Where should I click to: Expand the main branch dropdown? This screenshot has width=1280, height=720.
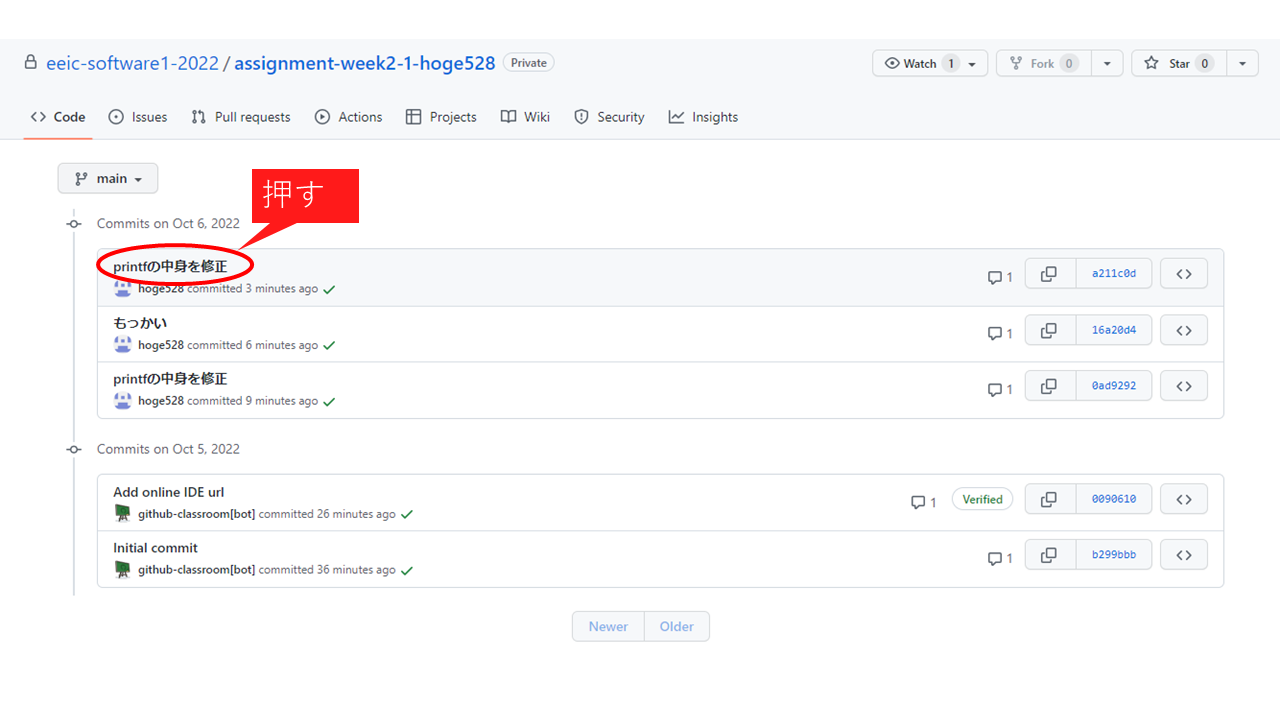coord(108,179)
